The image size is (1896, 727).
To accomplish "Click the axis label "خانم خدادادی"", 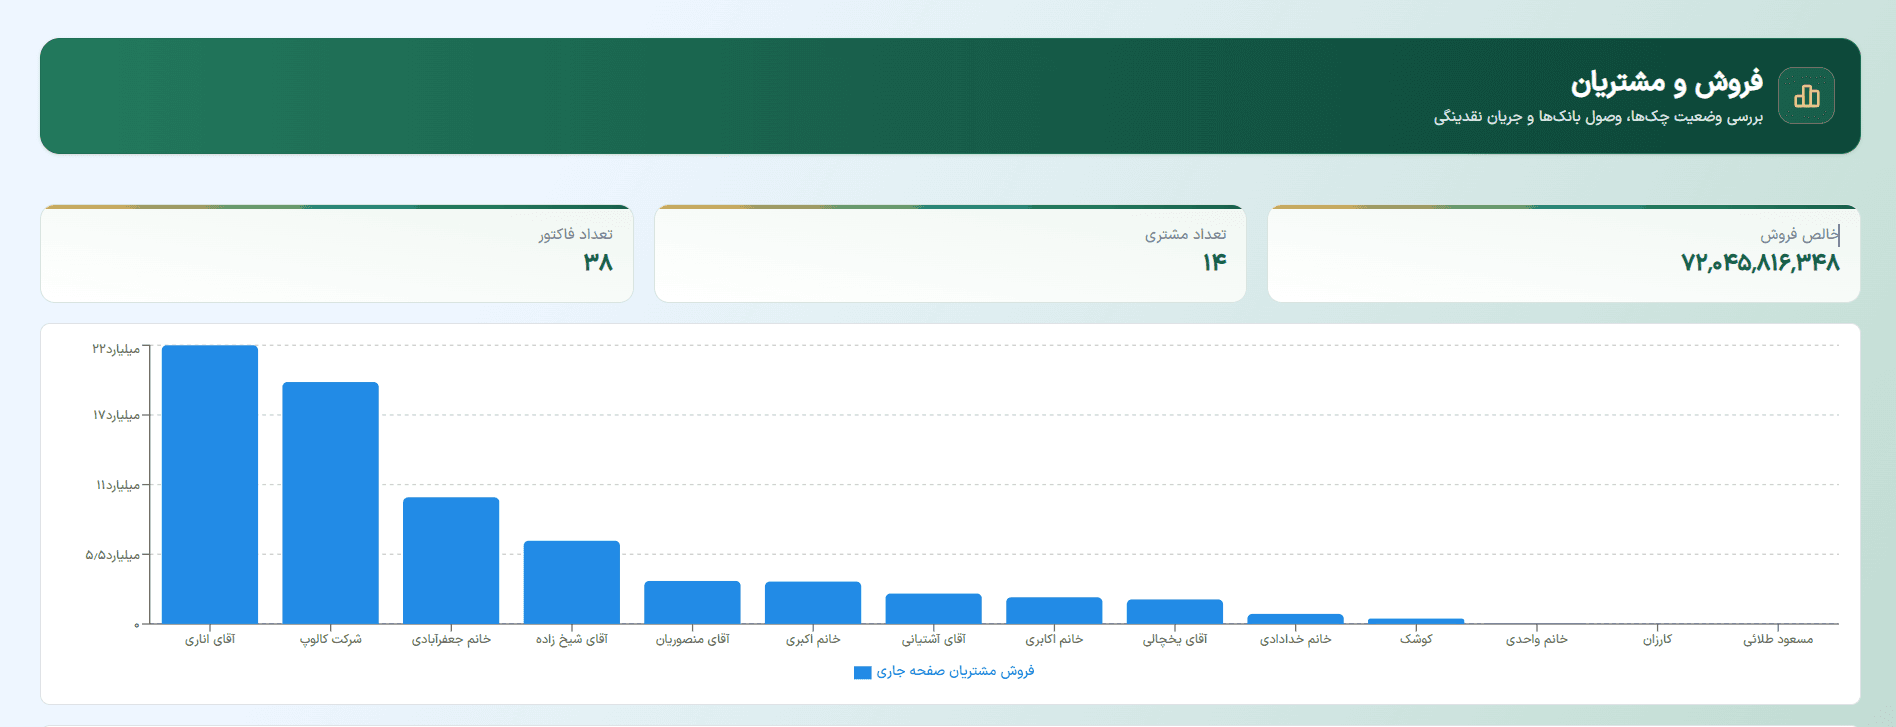I will tap(1296, 639).
